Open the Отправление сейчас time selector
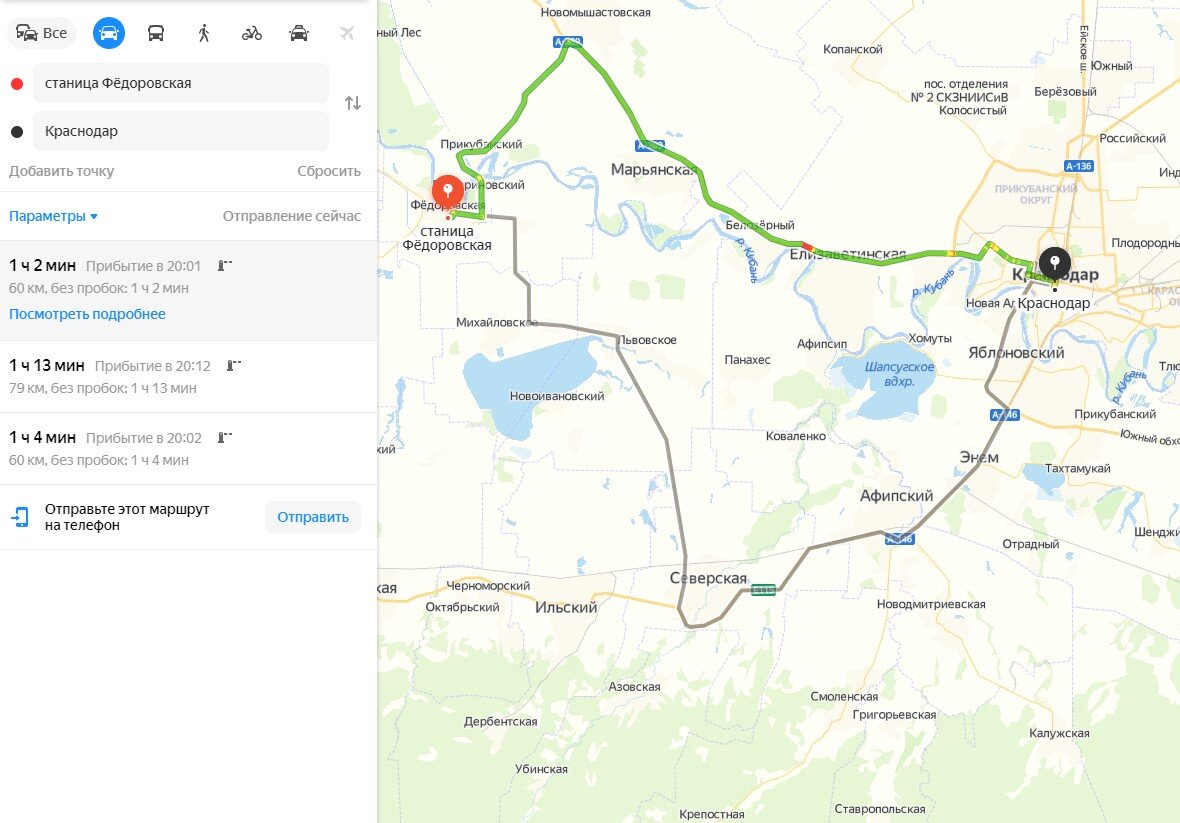Image resolution: width=1180 pixels, height=823 pixels. (291, 217)
